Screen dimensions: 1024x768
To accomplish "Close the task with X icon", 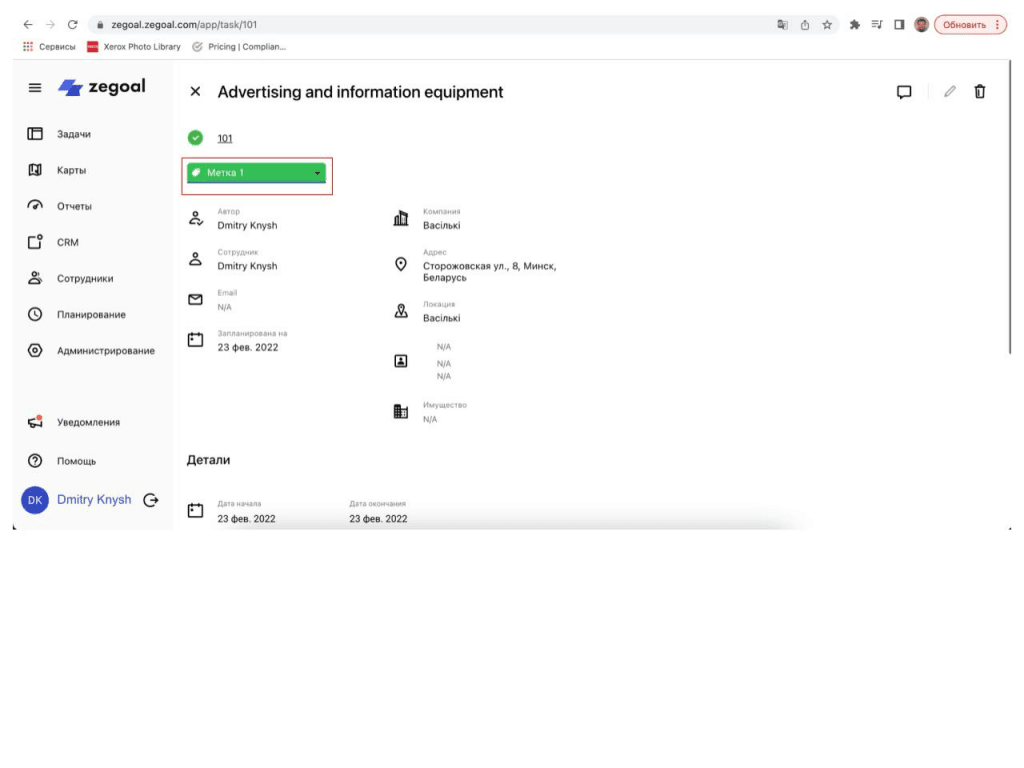I will tap(195, 92).
